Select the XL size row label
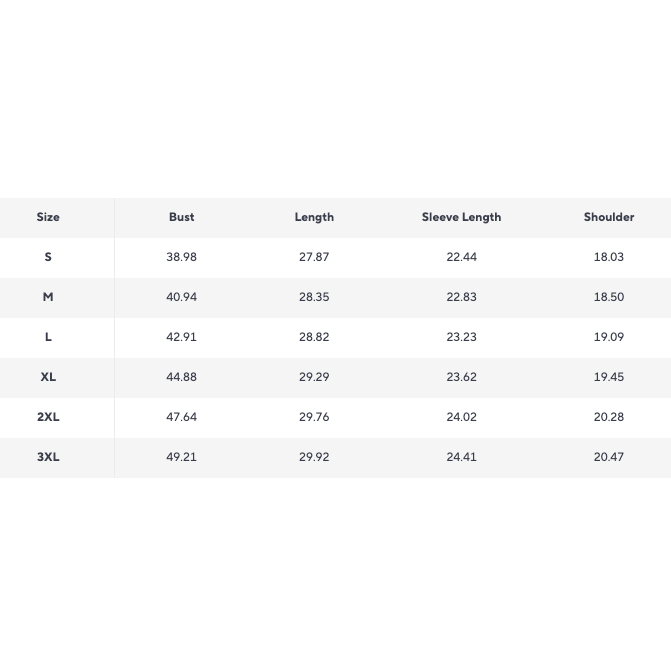This screenshot has width=671, height=671. point(48,377)
